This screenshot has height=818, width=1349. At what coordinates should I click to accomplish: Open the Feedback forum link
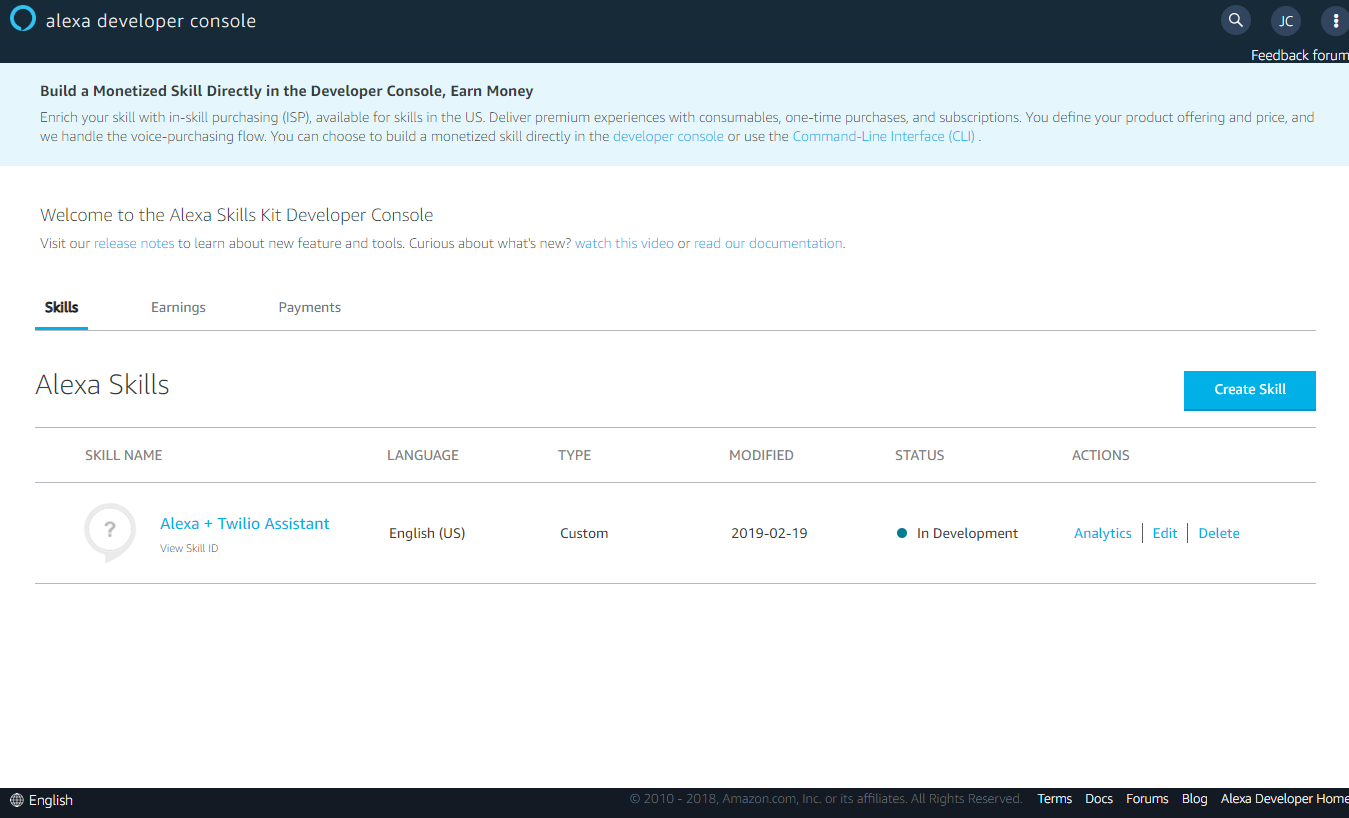(x=1299, y=55)
